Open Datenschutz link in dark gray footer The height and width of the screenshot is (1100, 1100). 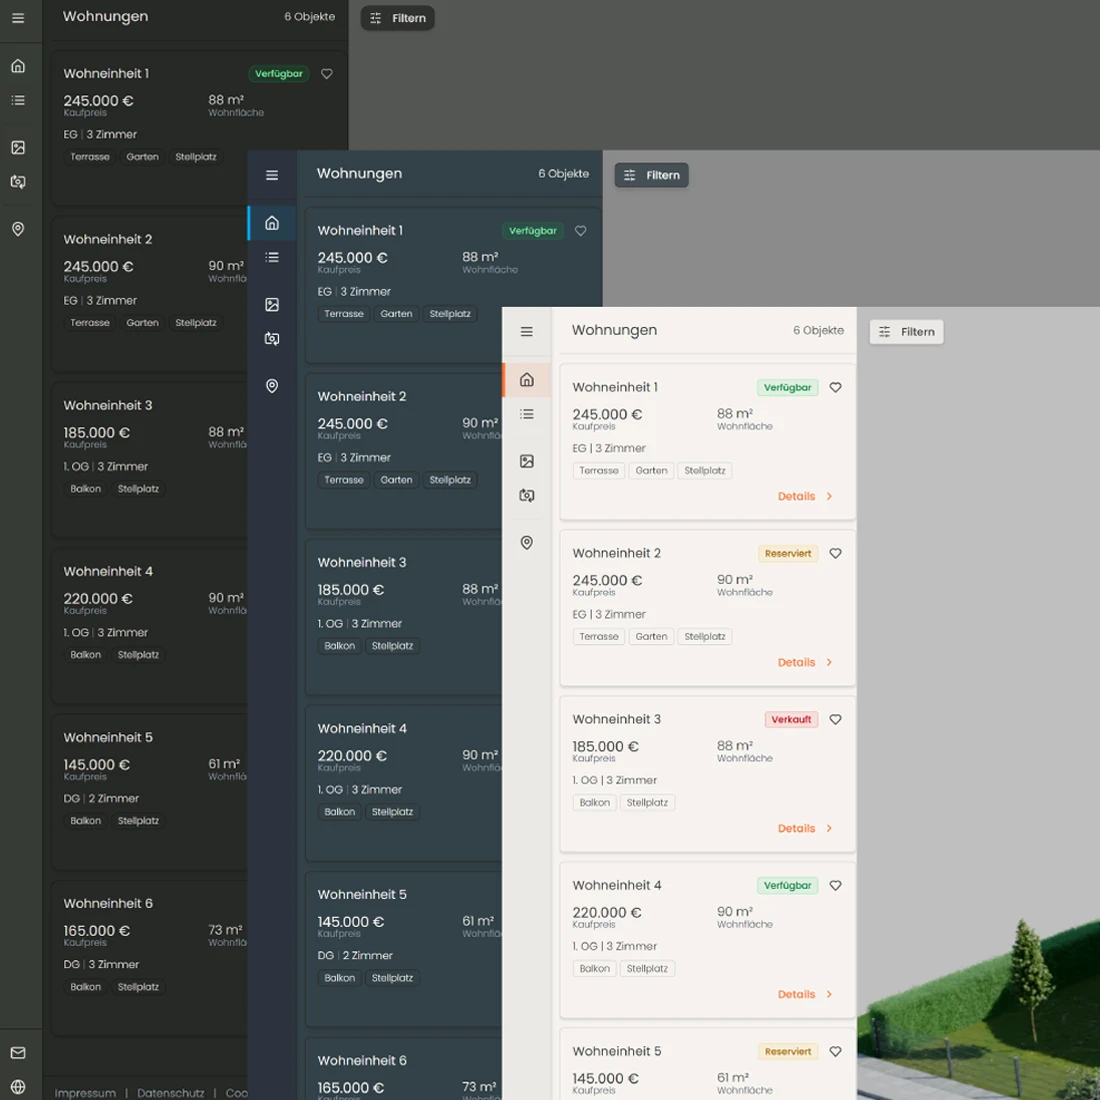point(170,1092)
